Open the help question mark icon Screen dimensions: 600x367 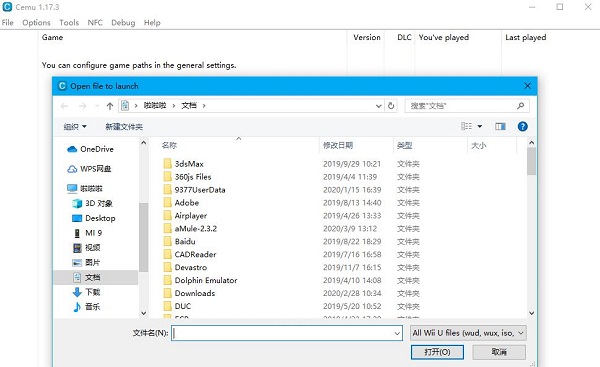pyautogui.click(x=522, y=126)
